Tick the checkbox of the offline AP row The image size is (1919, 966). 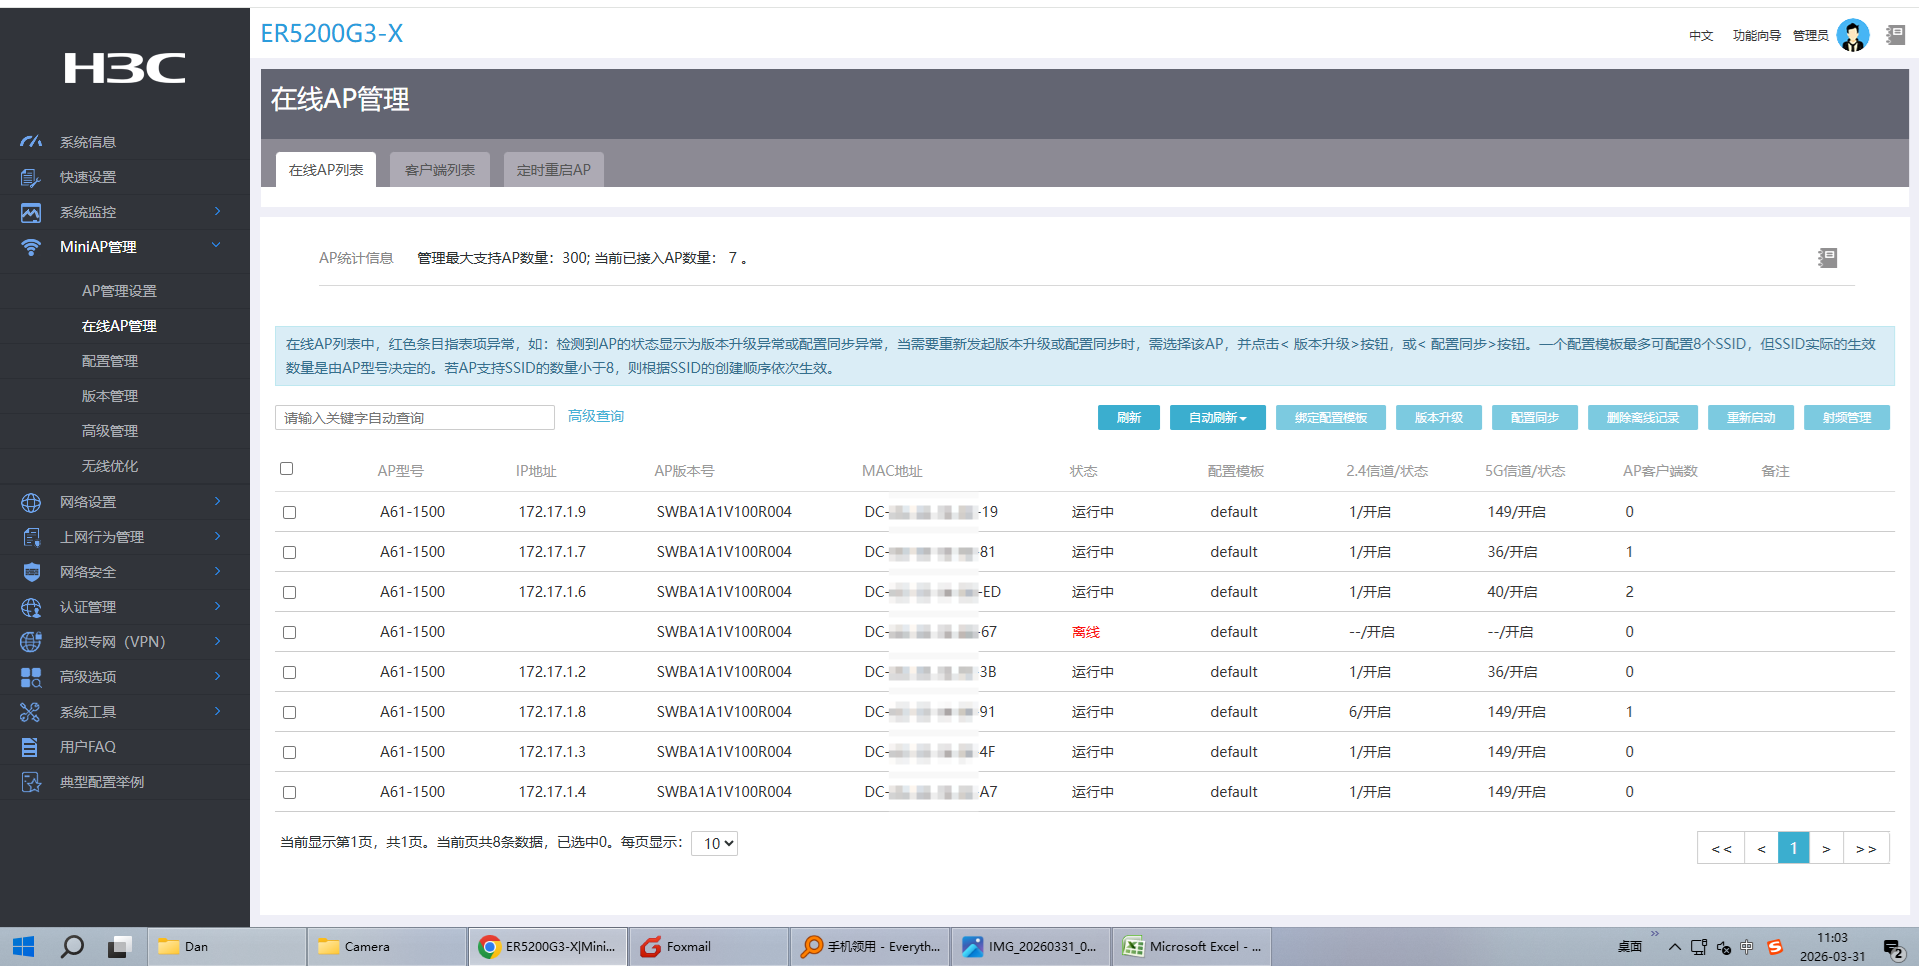tap(289, 632)
